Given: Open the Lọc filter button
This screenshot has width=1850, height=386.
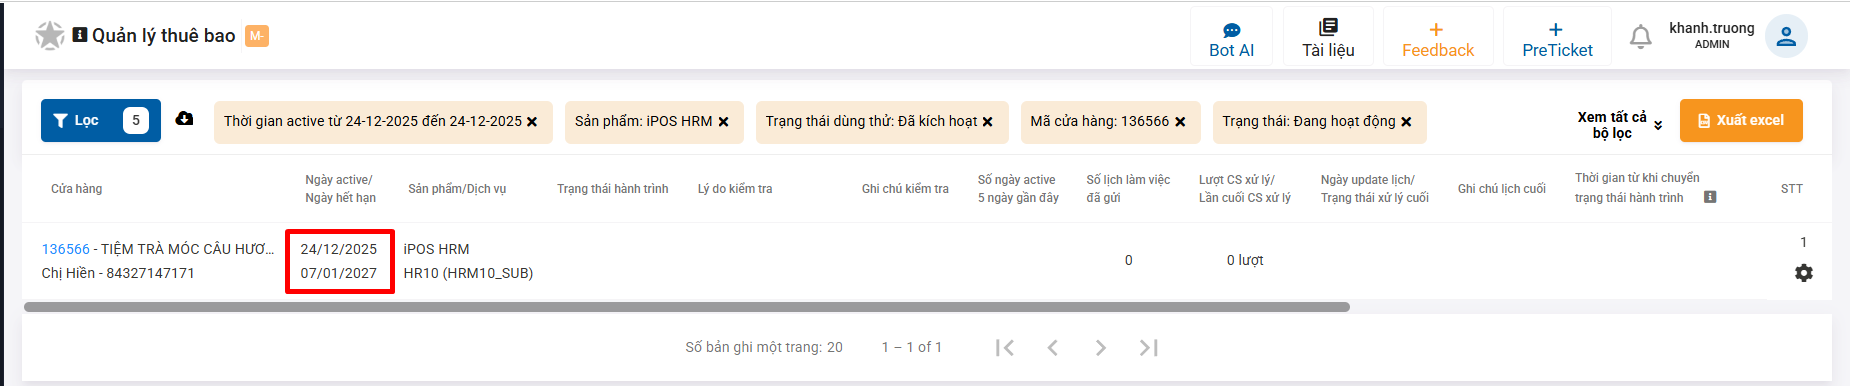Looking at the screenshot, I should pyautogui.click(x=101, y=121).
